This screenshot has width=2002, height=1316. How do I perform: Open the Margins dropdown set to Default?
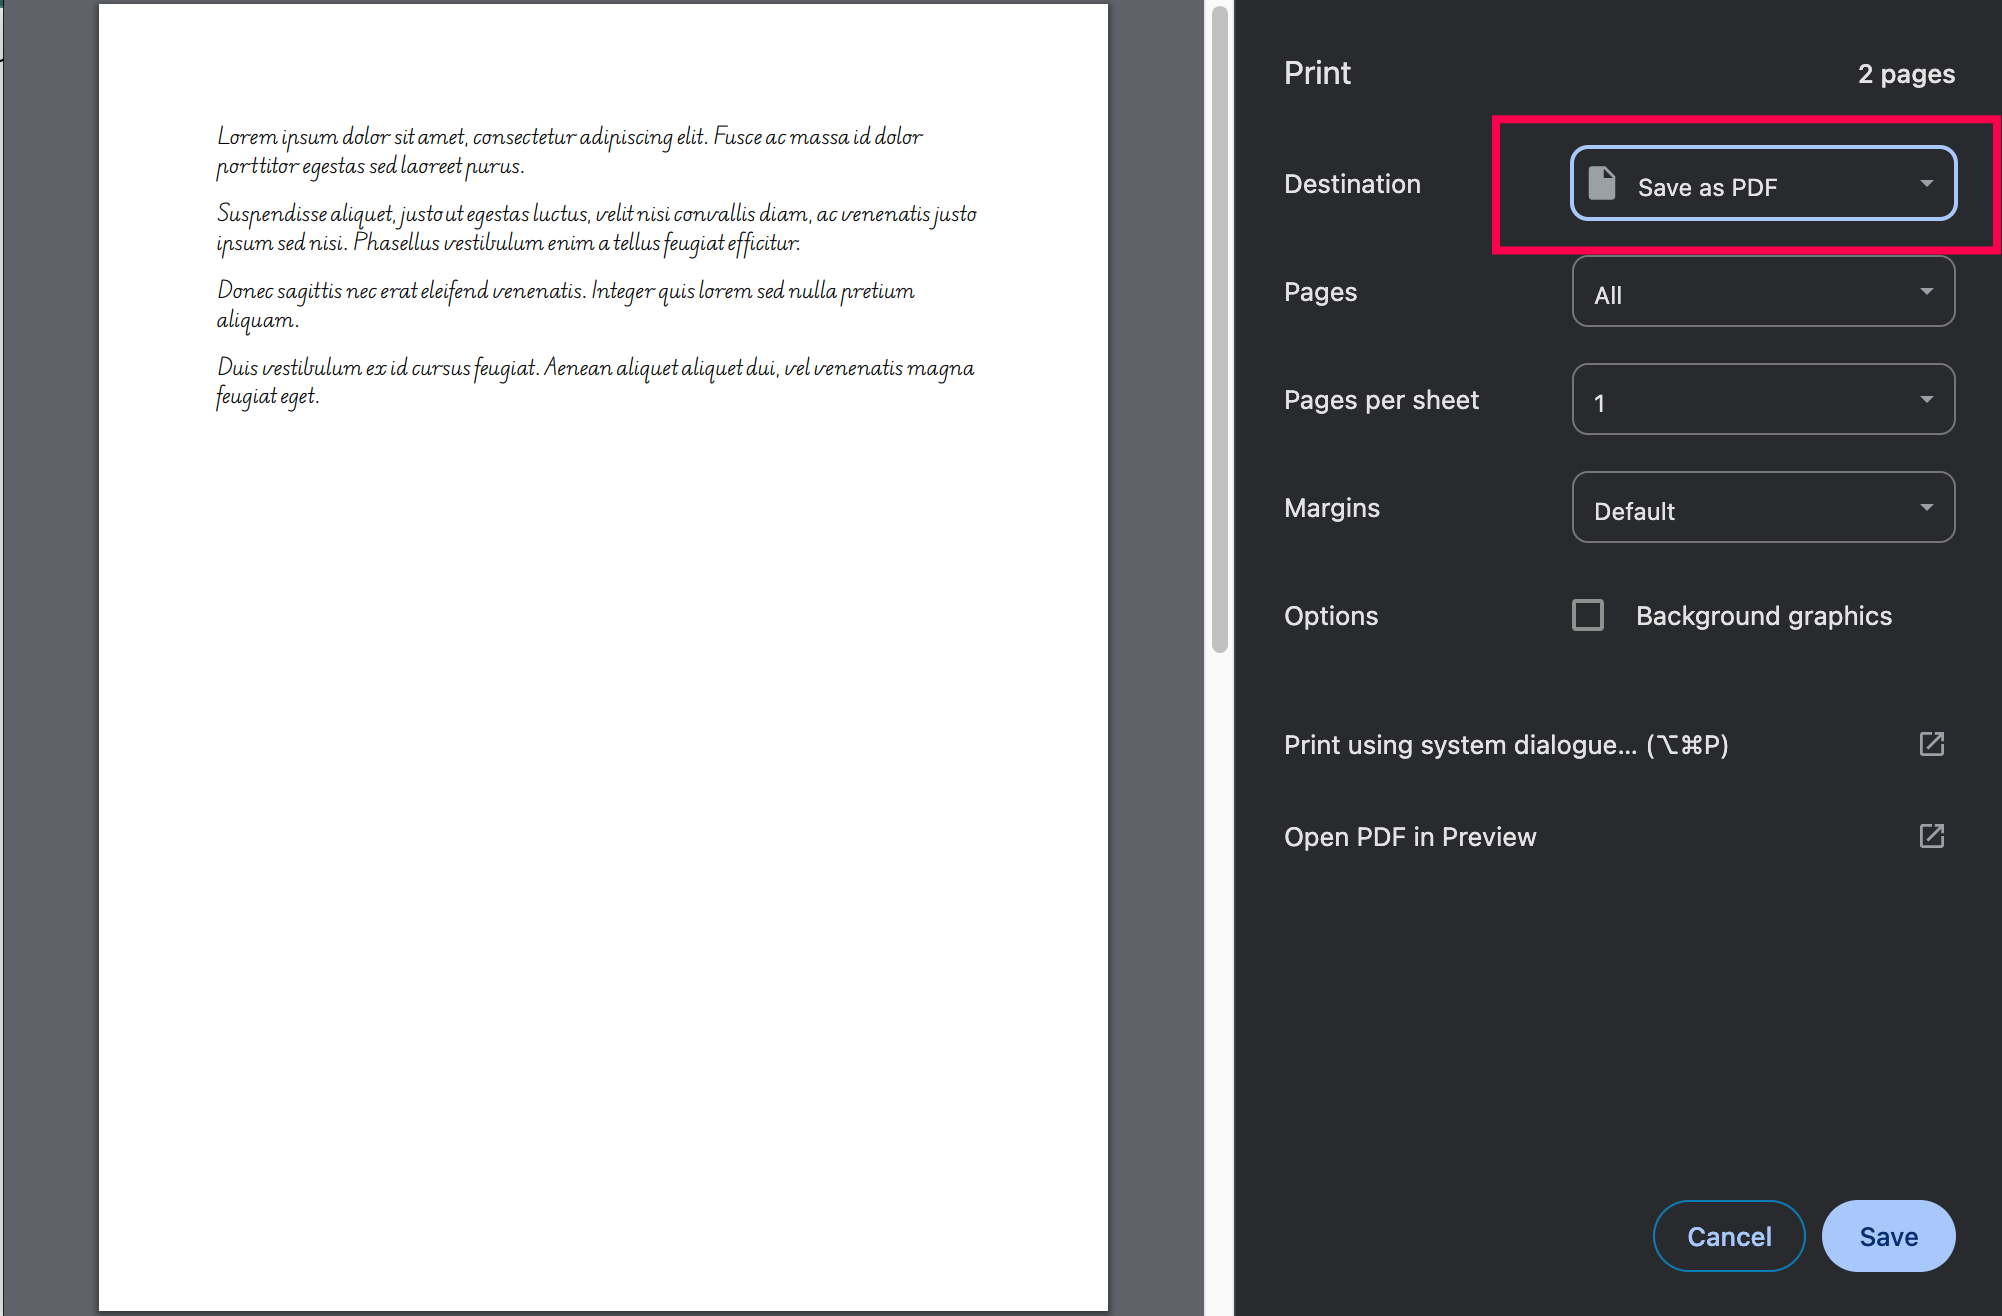1762,508
